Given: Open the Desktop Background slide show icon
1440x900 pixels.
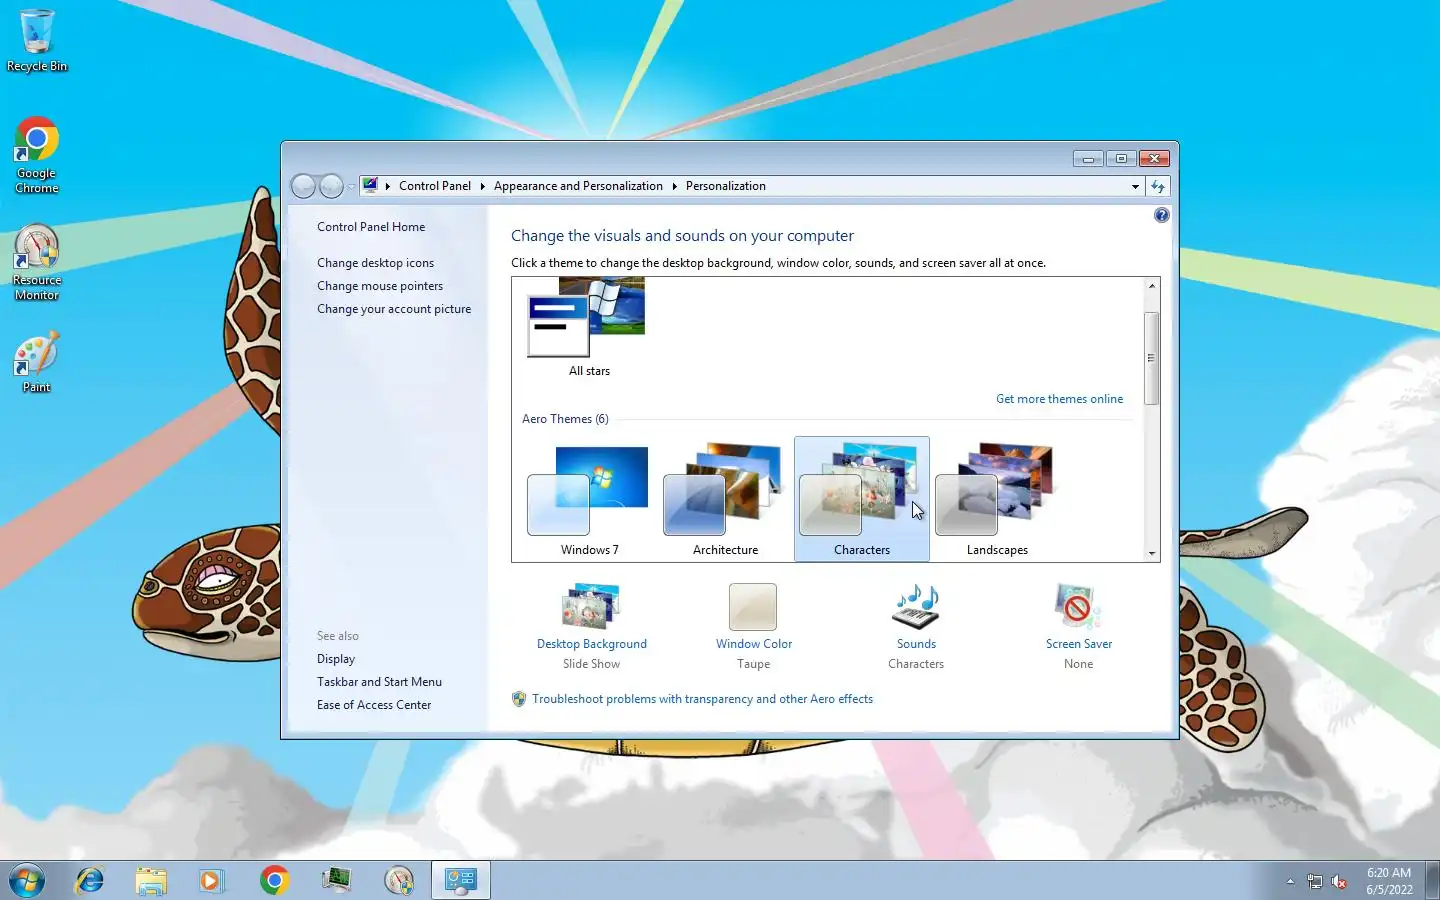Looking at the screenshot, I should coord(591,606).
